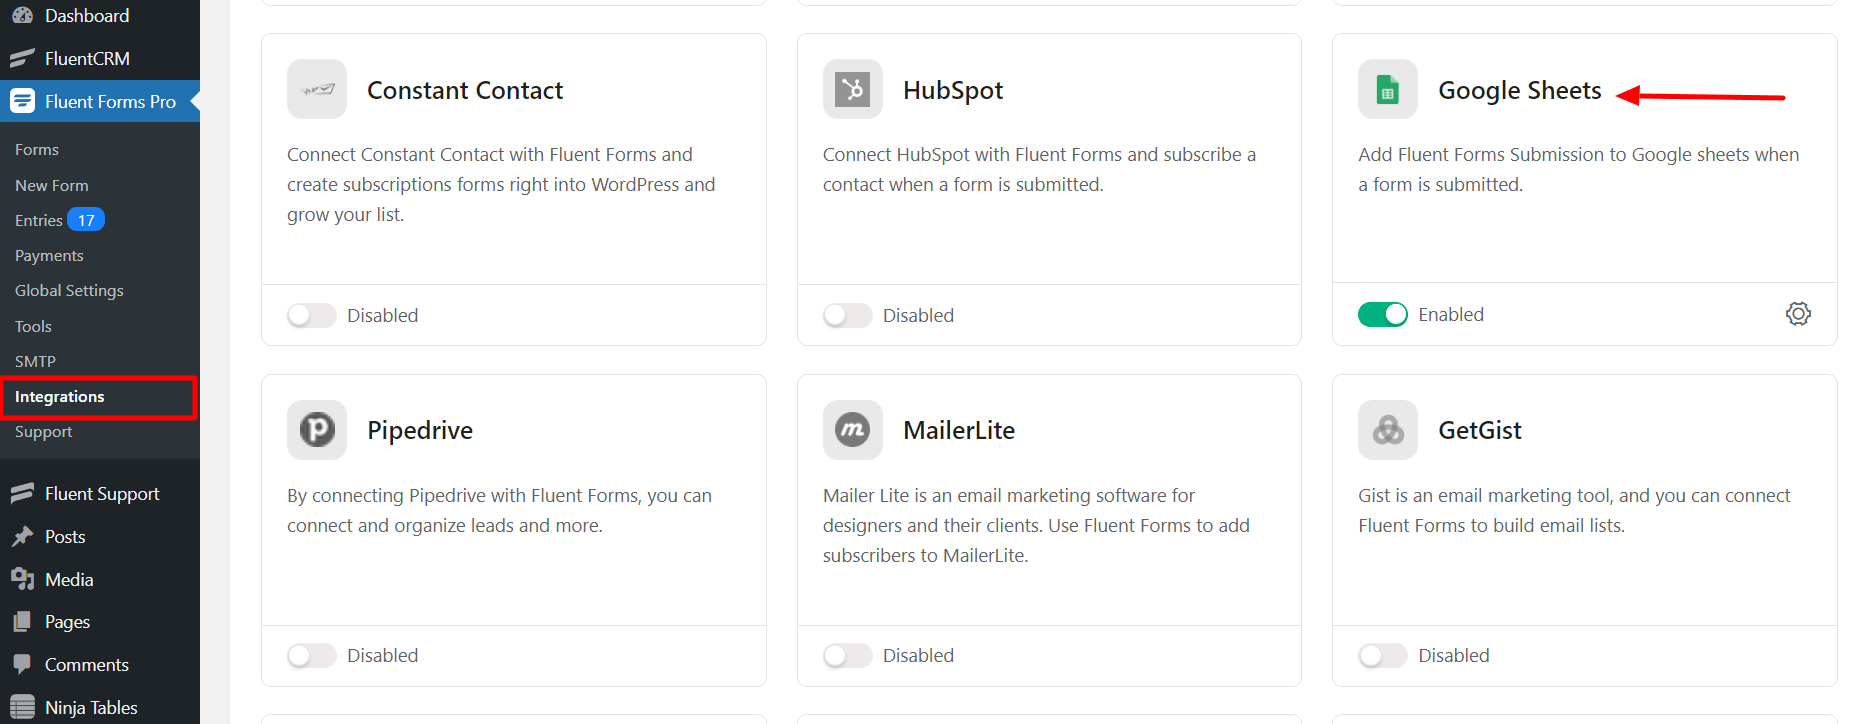This screenshot has width=1860, height=724.
Task: Go to Global Settings in sidebar
Action: pyautogui.click(x=69, y=291)
